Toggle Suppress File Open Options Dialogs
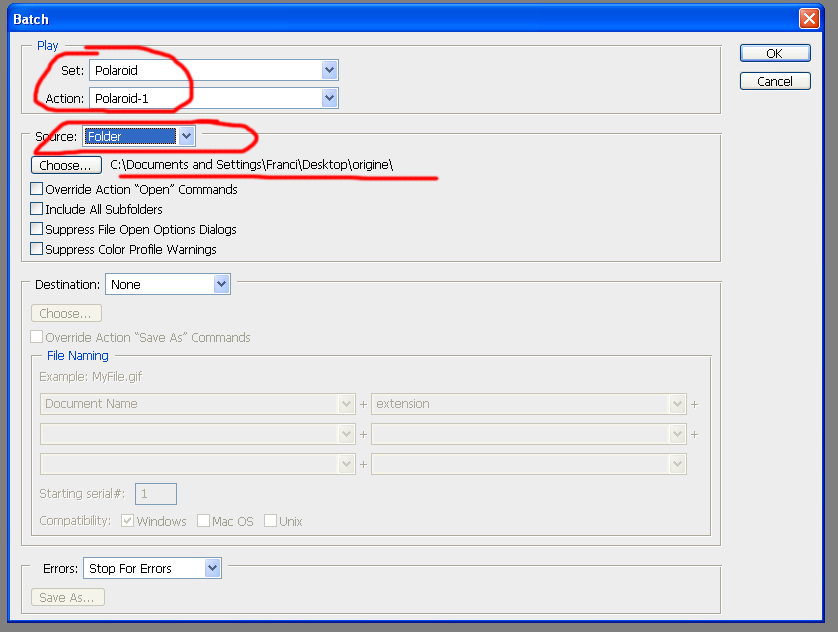 point(37,229)
